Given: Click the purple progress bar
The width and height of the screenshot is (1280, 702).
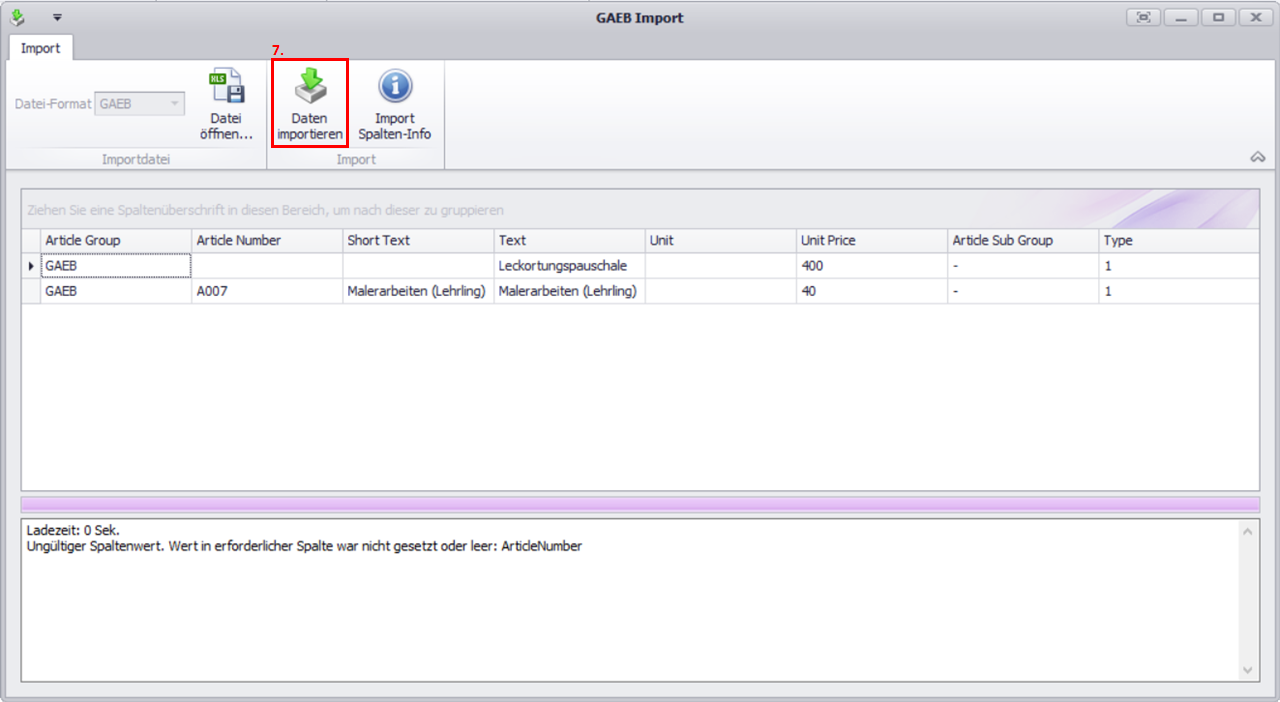Looking at the screenshot, I should 640,504.
